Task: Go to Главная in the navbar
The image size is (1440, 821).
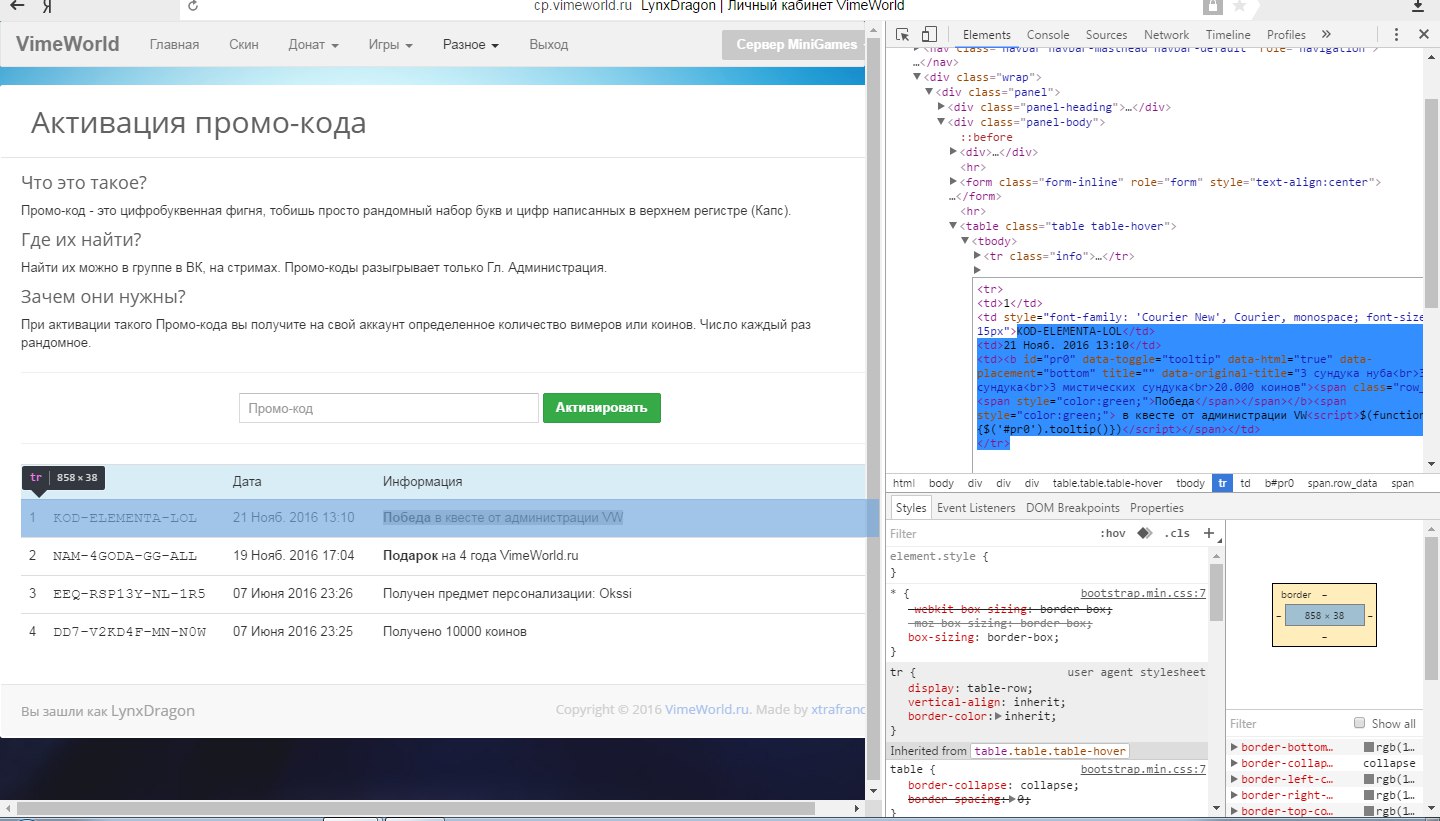Action: point(174,45)
